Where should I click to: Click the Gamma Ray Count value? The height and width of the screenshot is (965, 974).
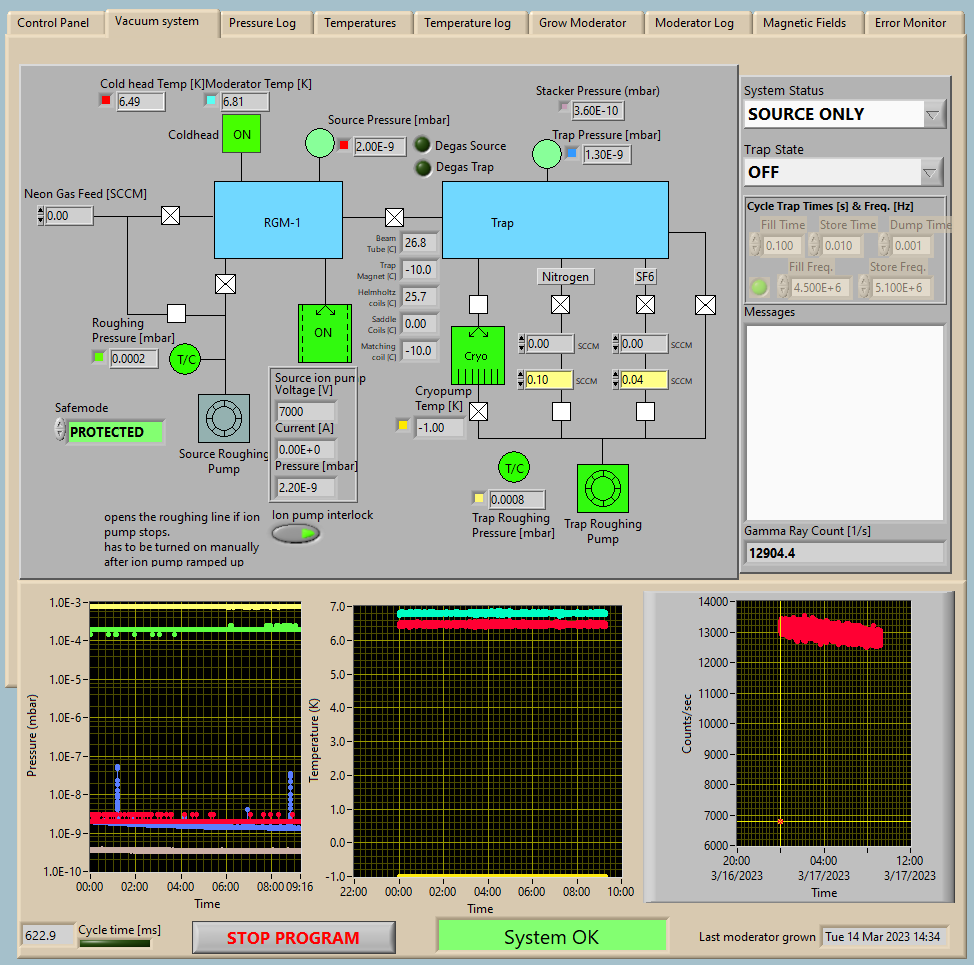(844, 553)
